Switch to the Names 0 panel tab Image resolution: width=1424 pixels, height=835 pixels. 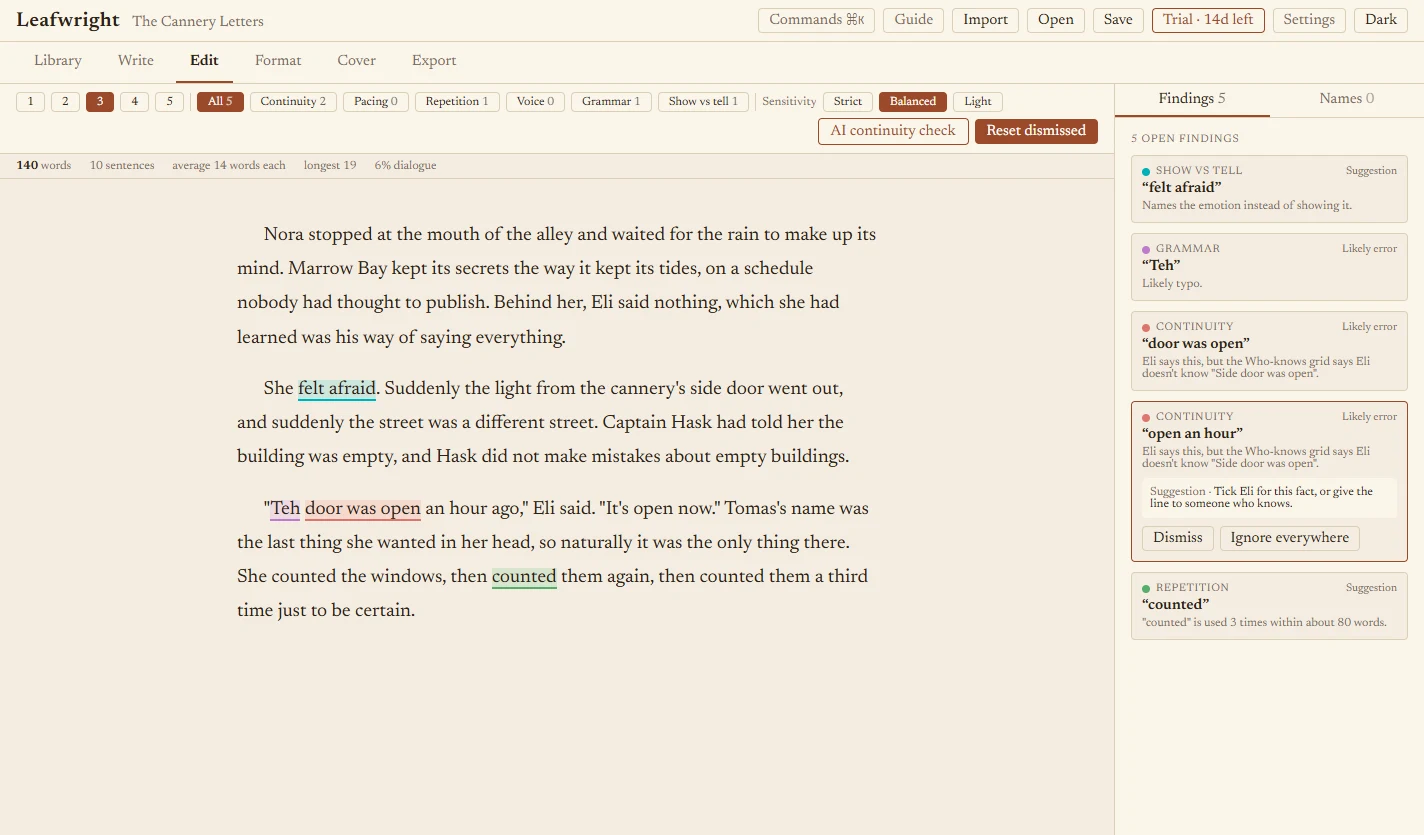pos(1346,98)
